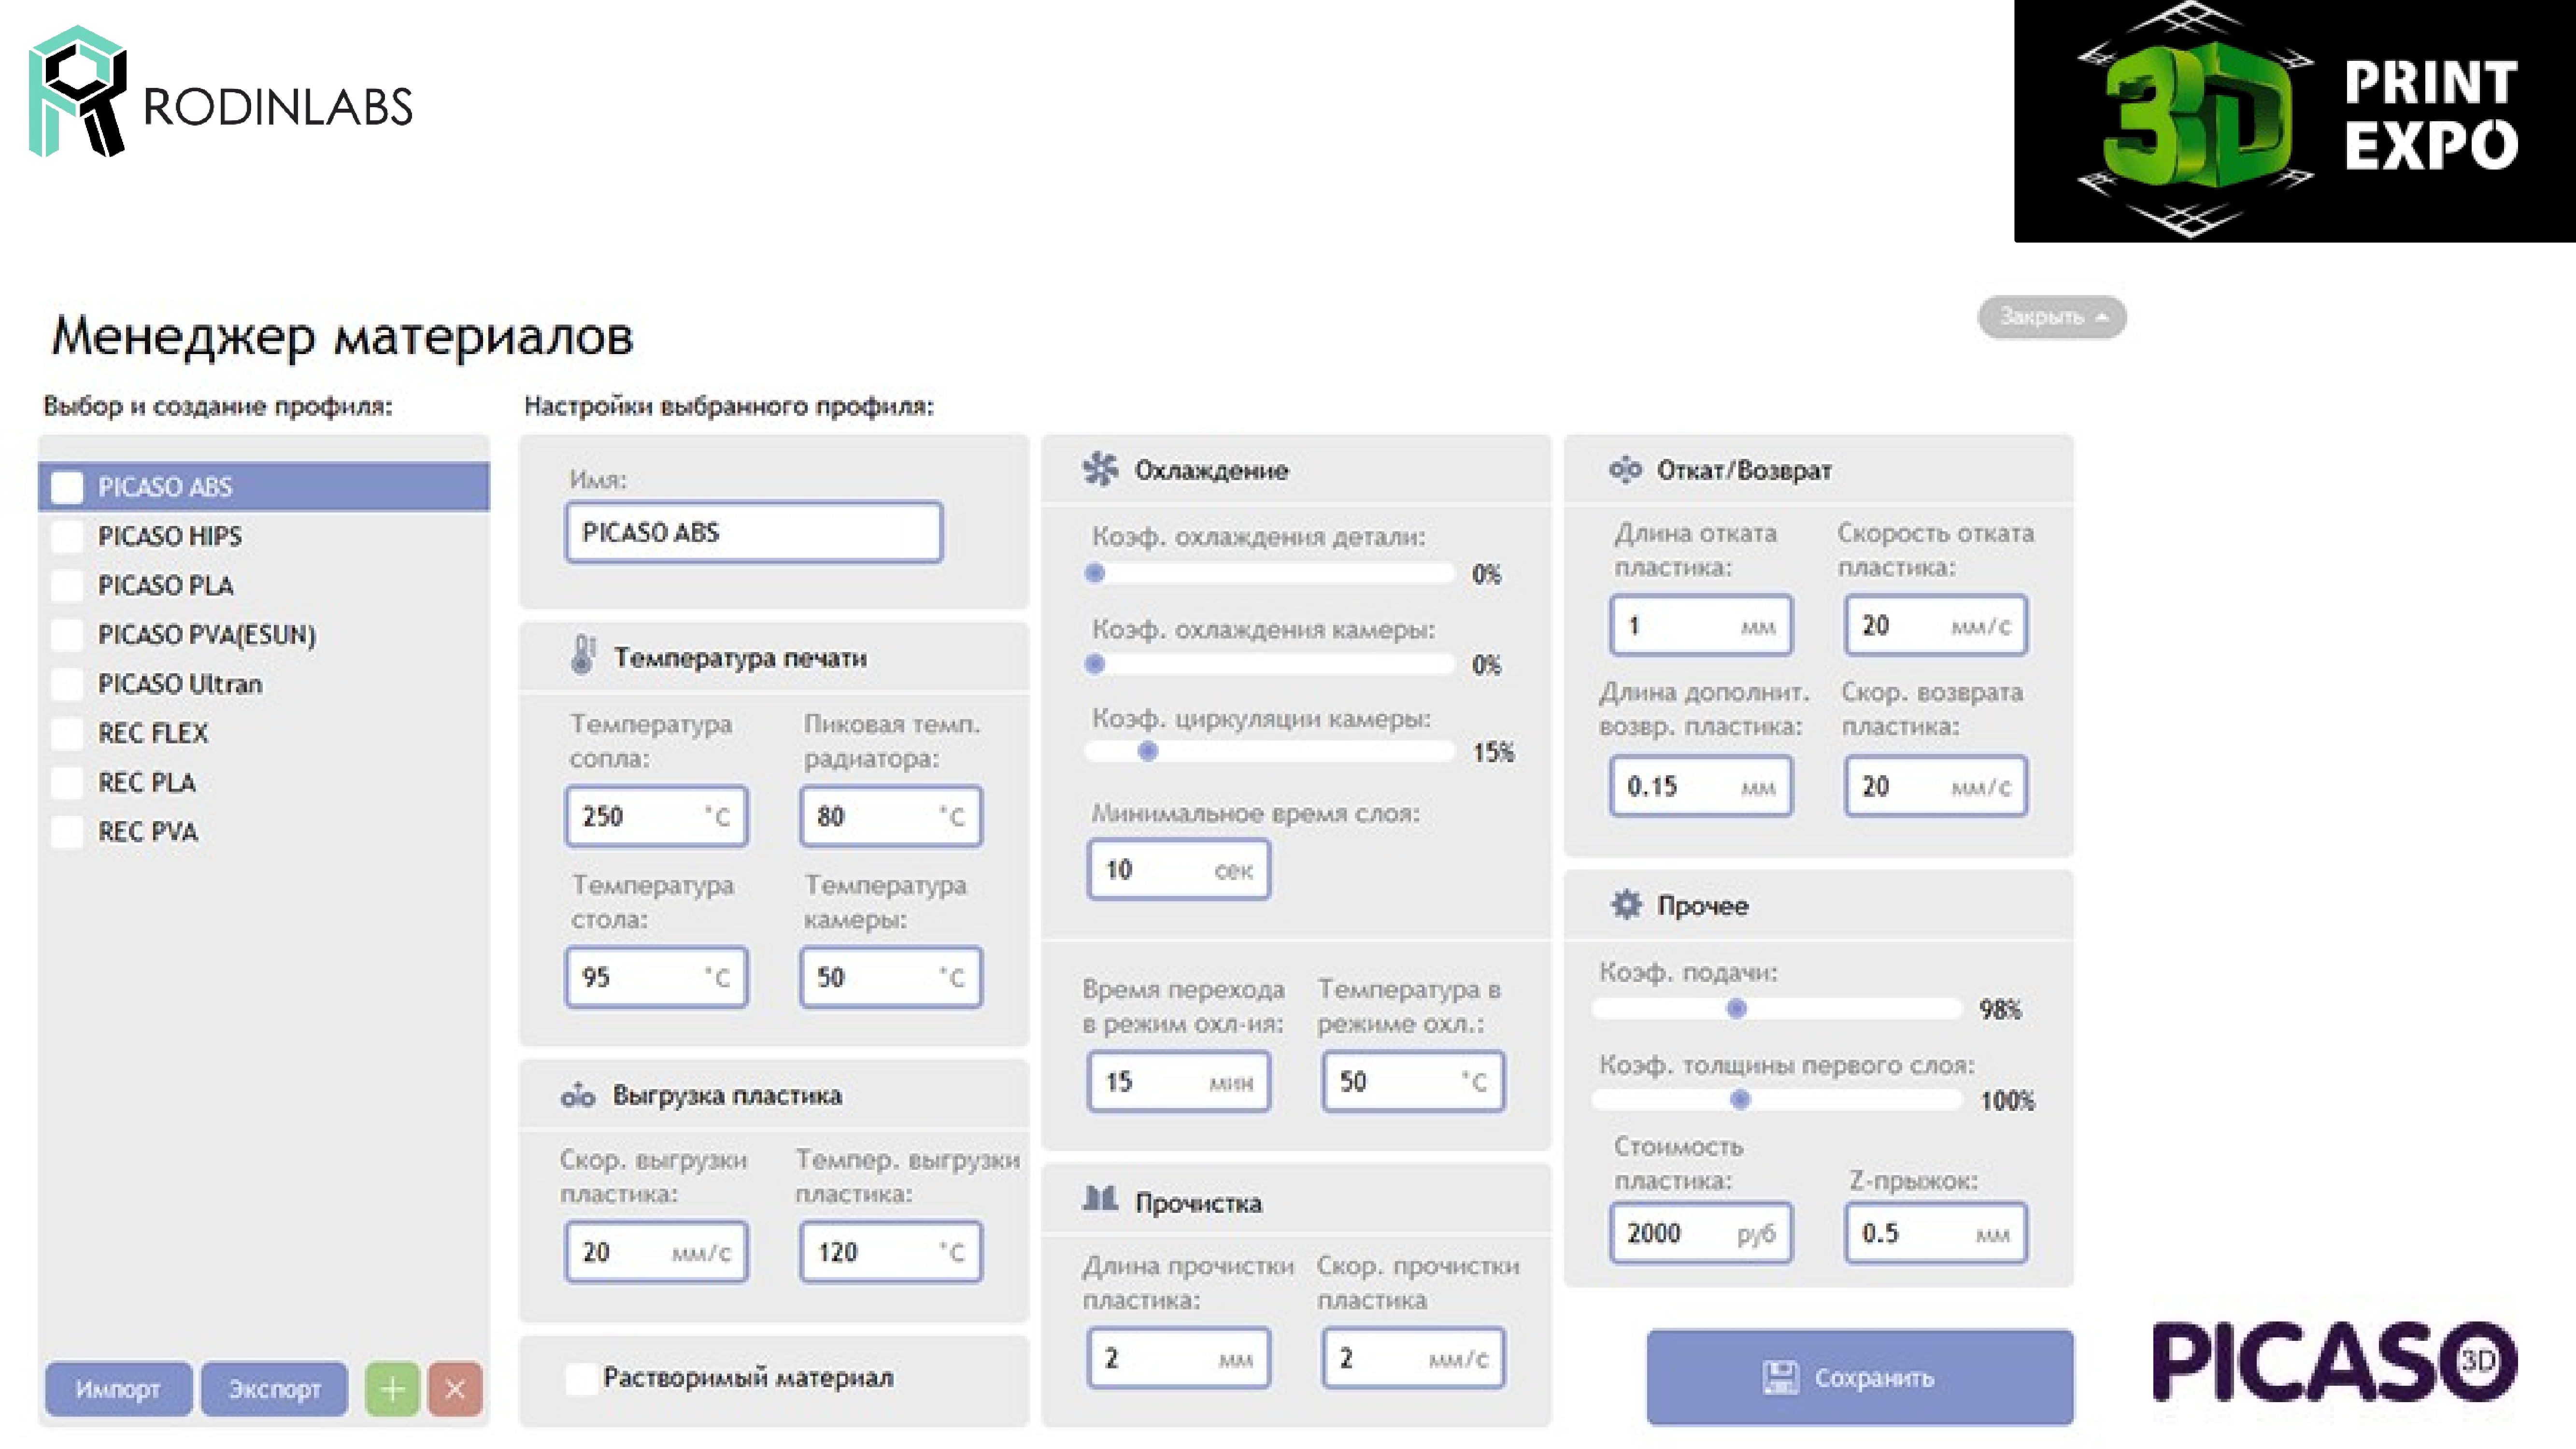
Task: Click Темпер. выгрузки пластика field 120
Action: 891,1252
